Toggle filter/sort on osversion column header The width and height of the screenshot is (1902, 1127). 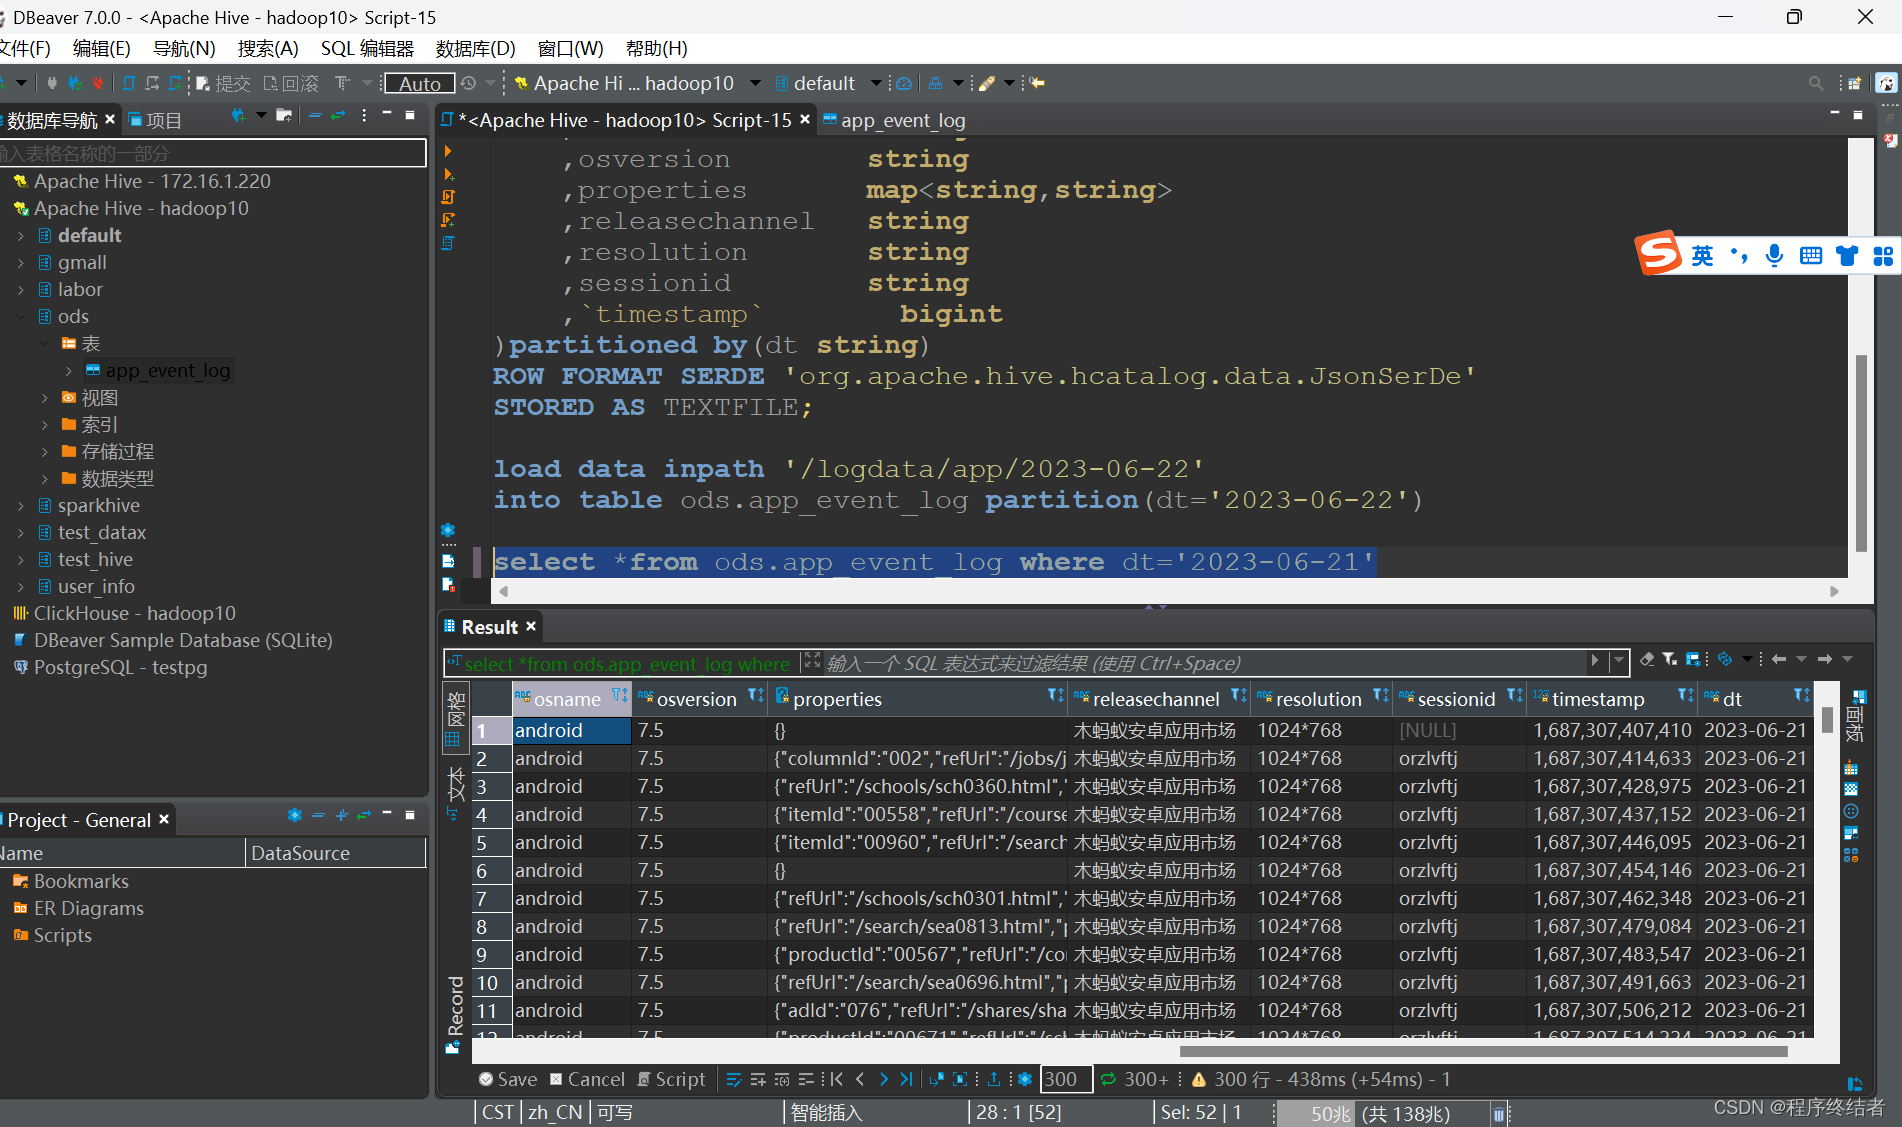(x=755, y=696)
